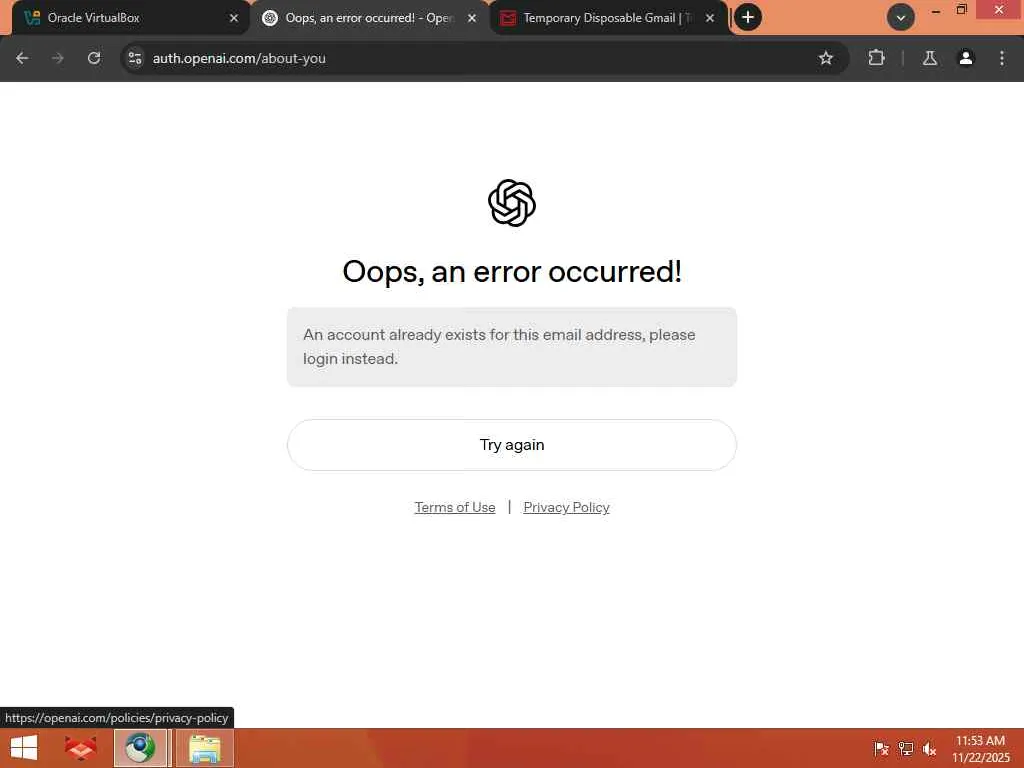Image resolution: width=1024 pixels, height=768 pixels.
Task: Open the Windows Start menu
Action: tap(24, 748)
